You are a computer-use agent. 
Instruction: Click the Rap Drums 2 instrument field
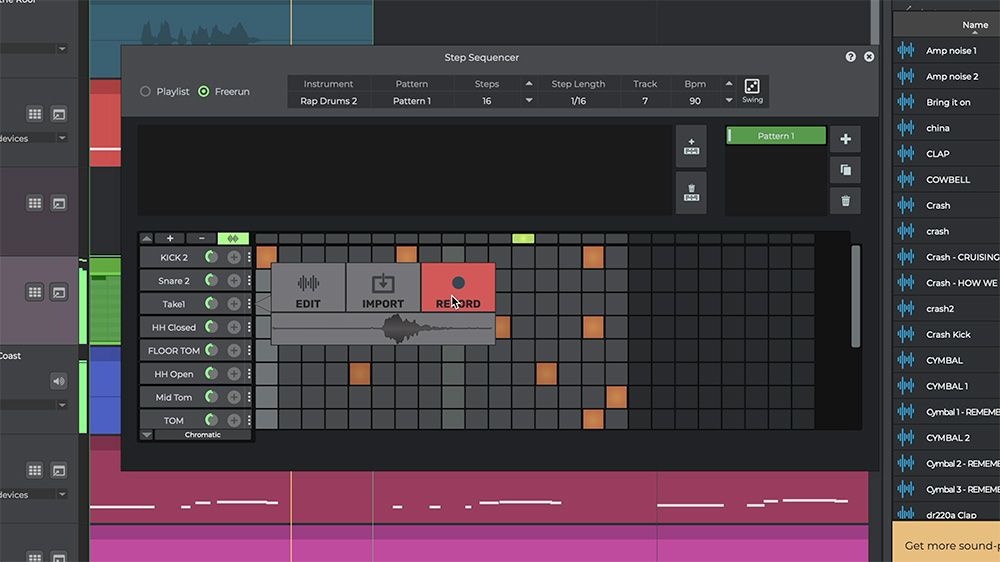click(328, 101)
